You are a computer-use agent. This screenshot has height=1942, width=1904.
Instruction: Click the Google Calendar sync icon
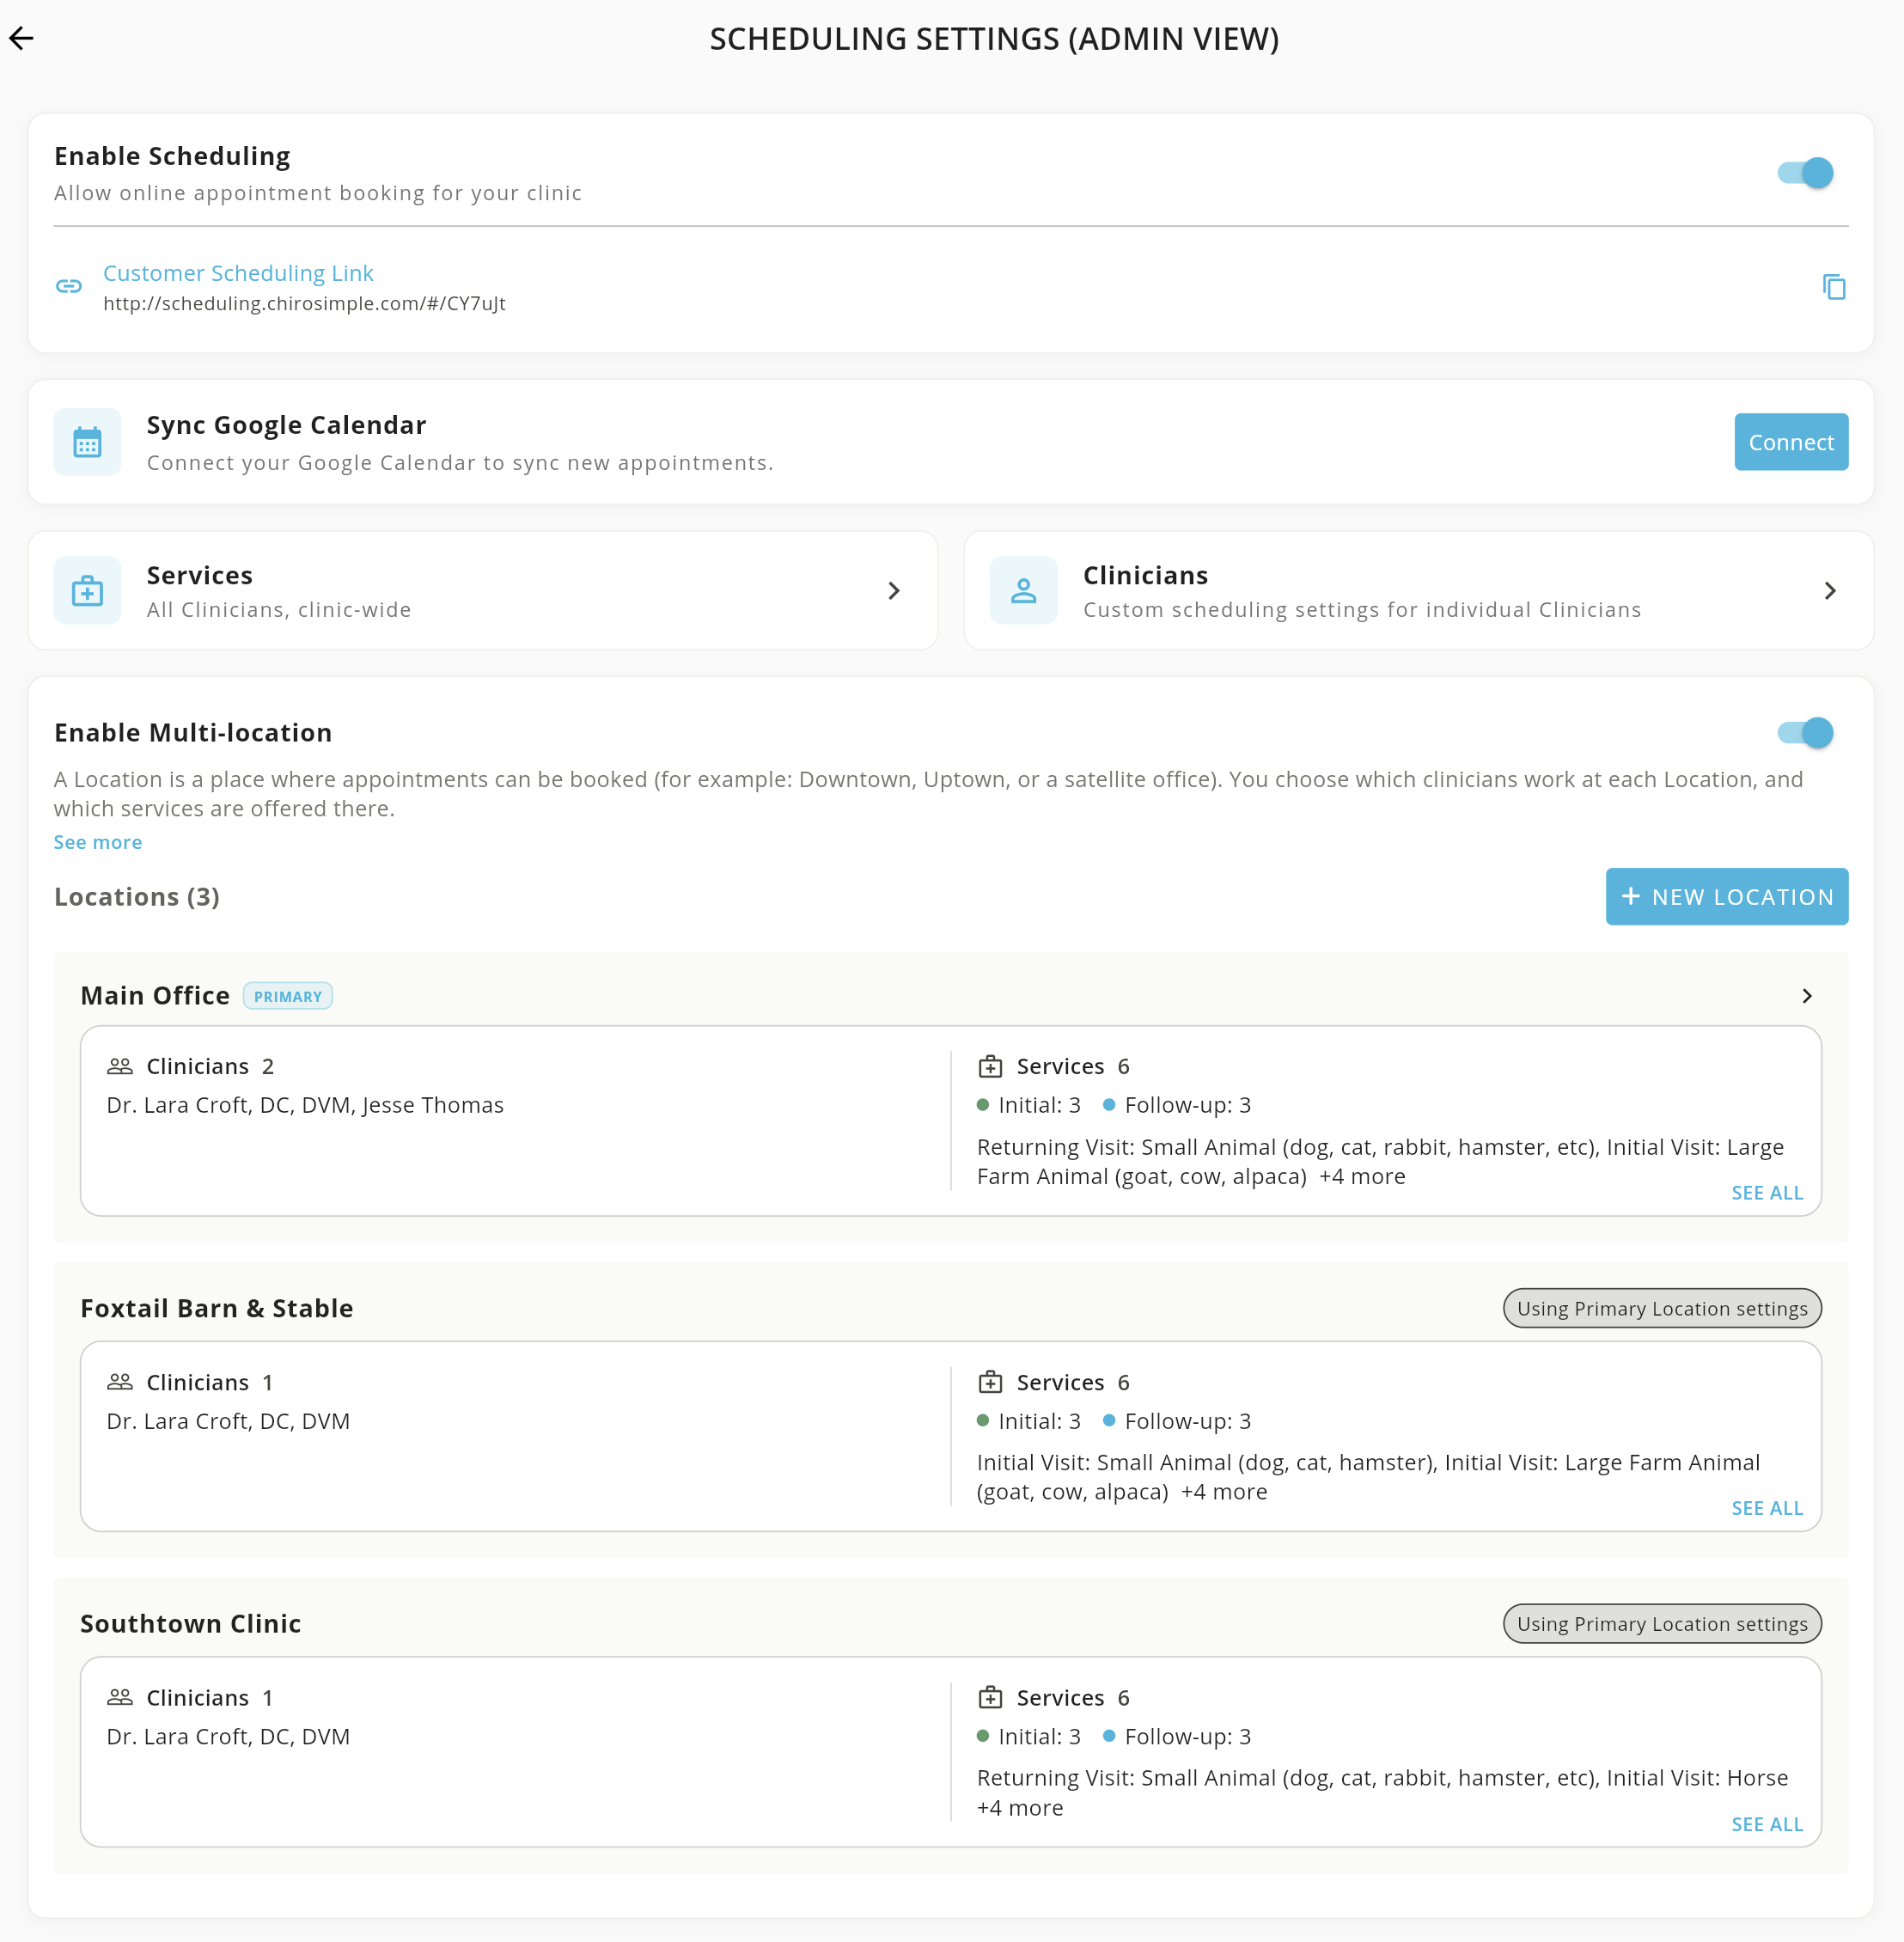(88, 442)
